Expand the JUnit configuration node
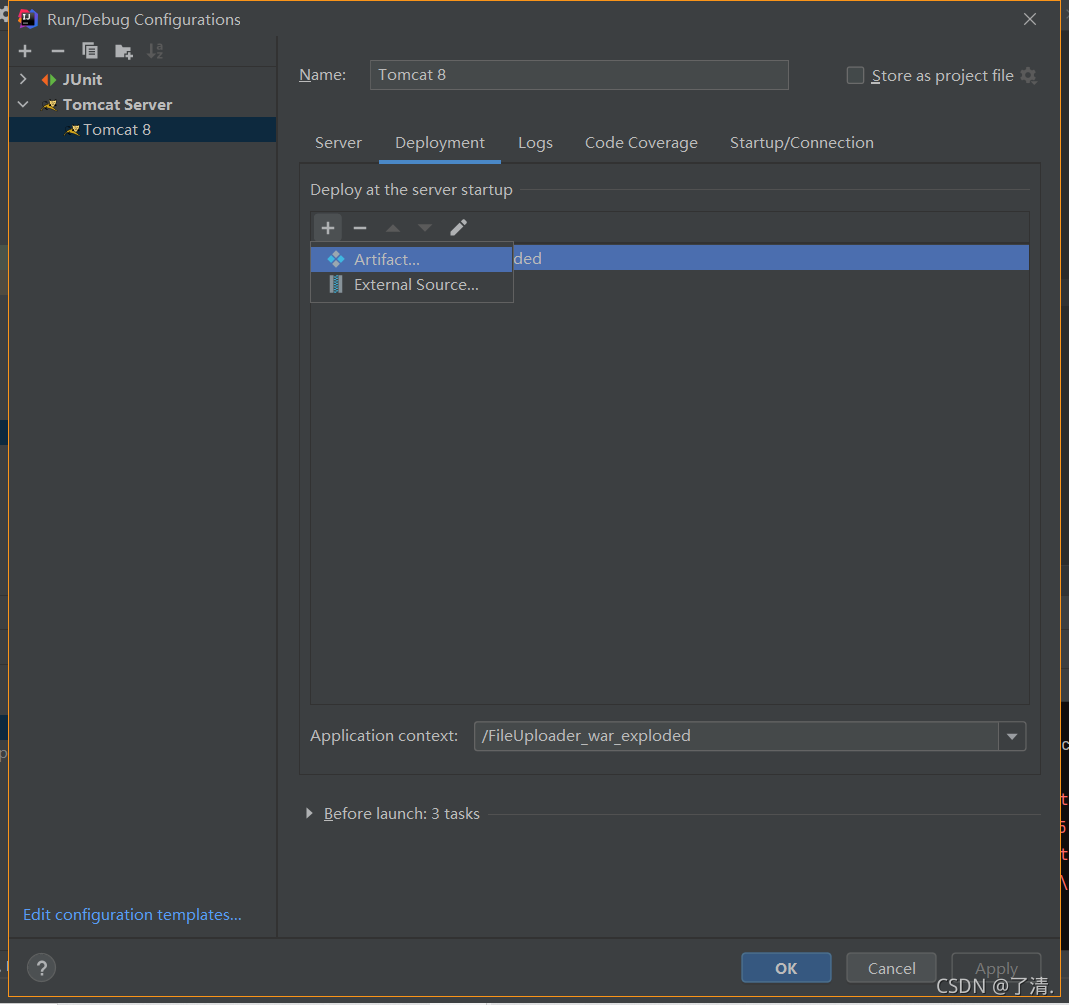 pos(23,79)
